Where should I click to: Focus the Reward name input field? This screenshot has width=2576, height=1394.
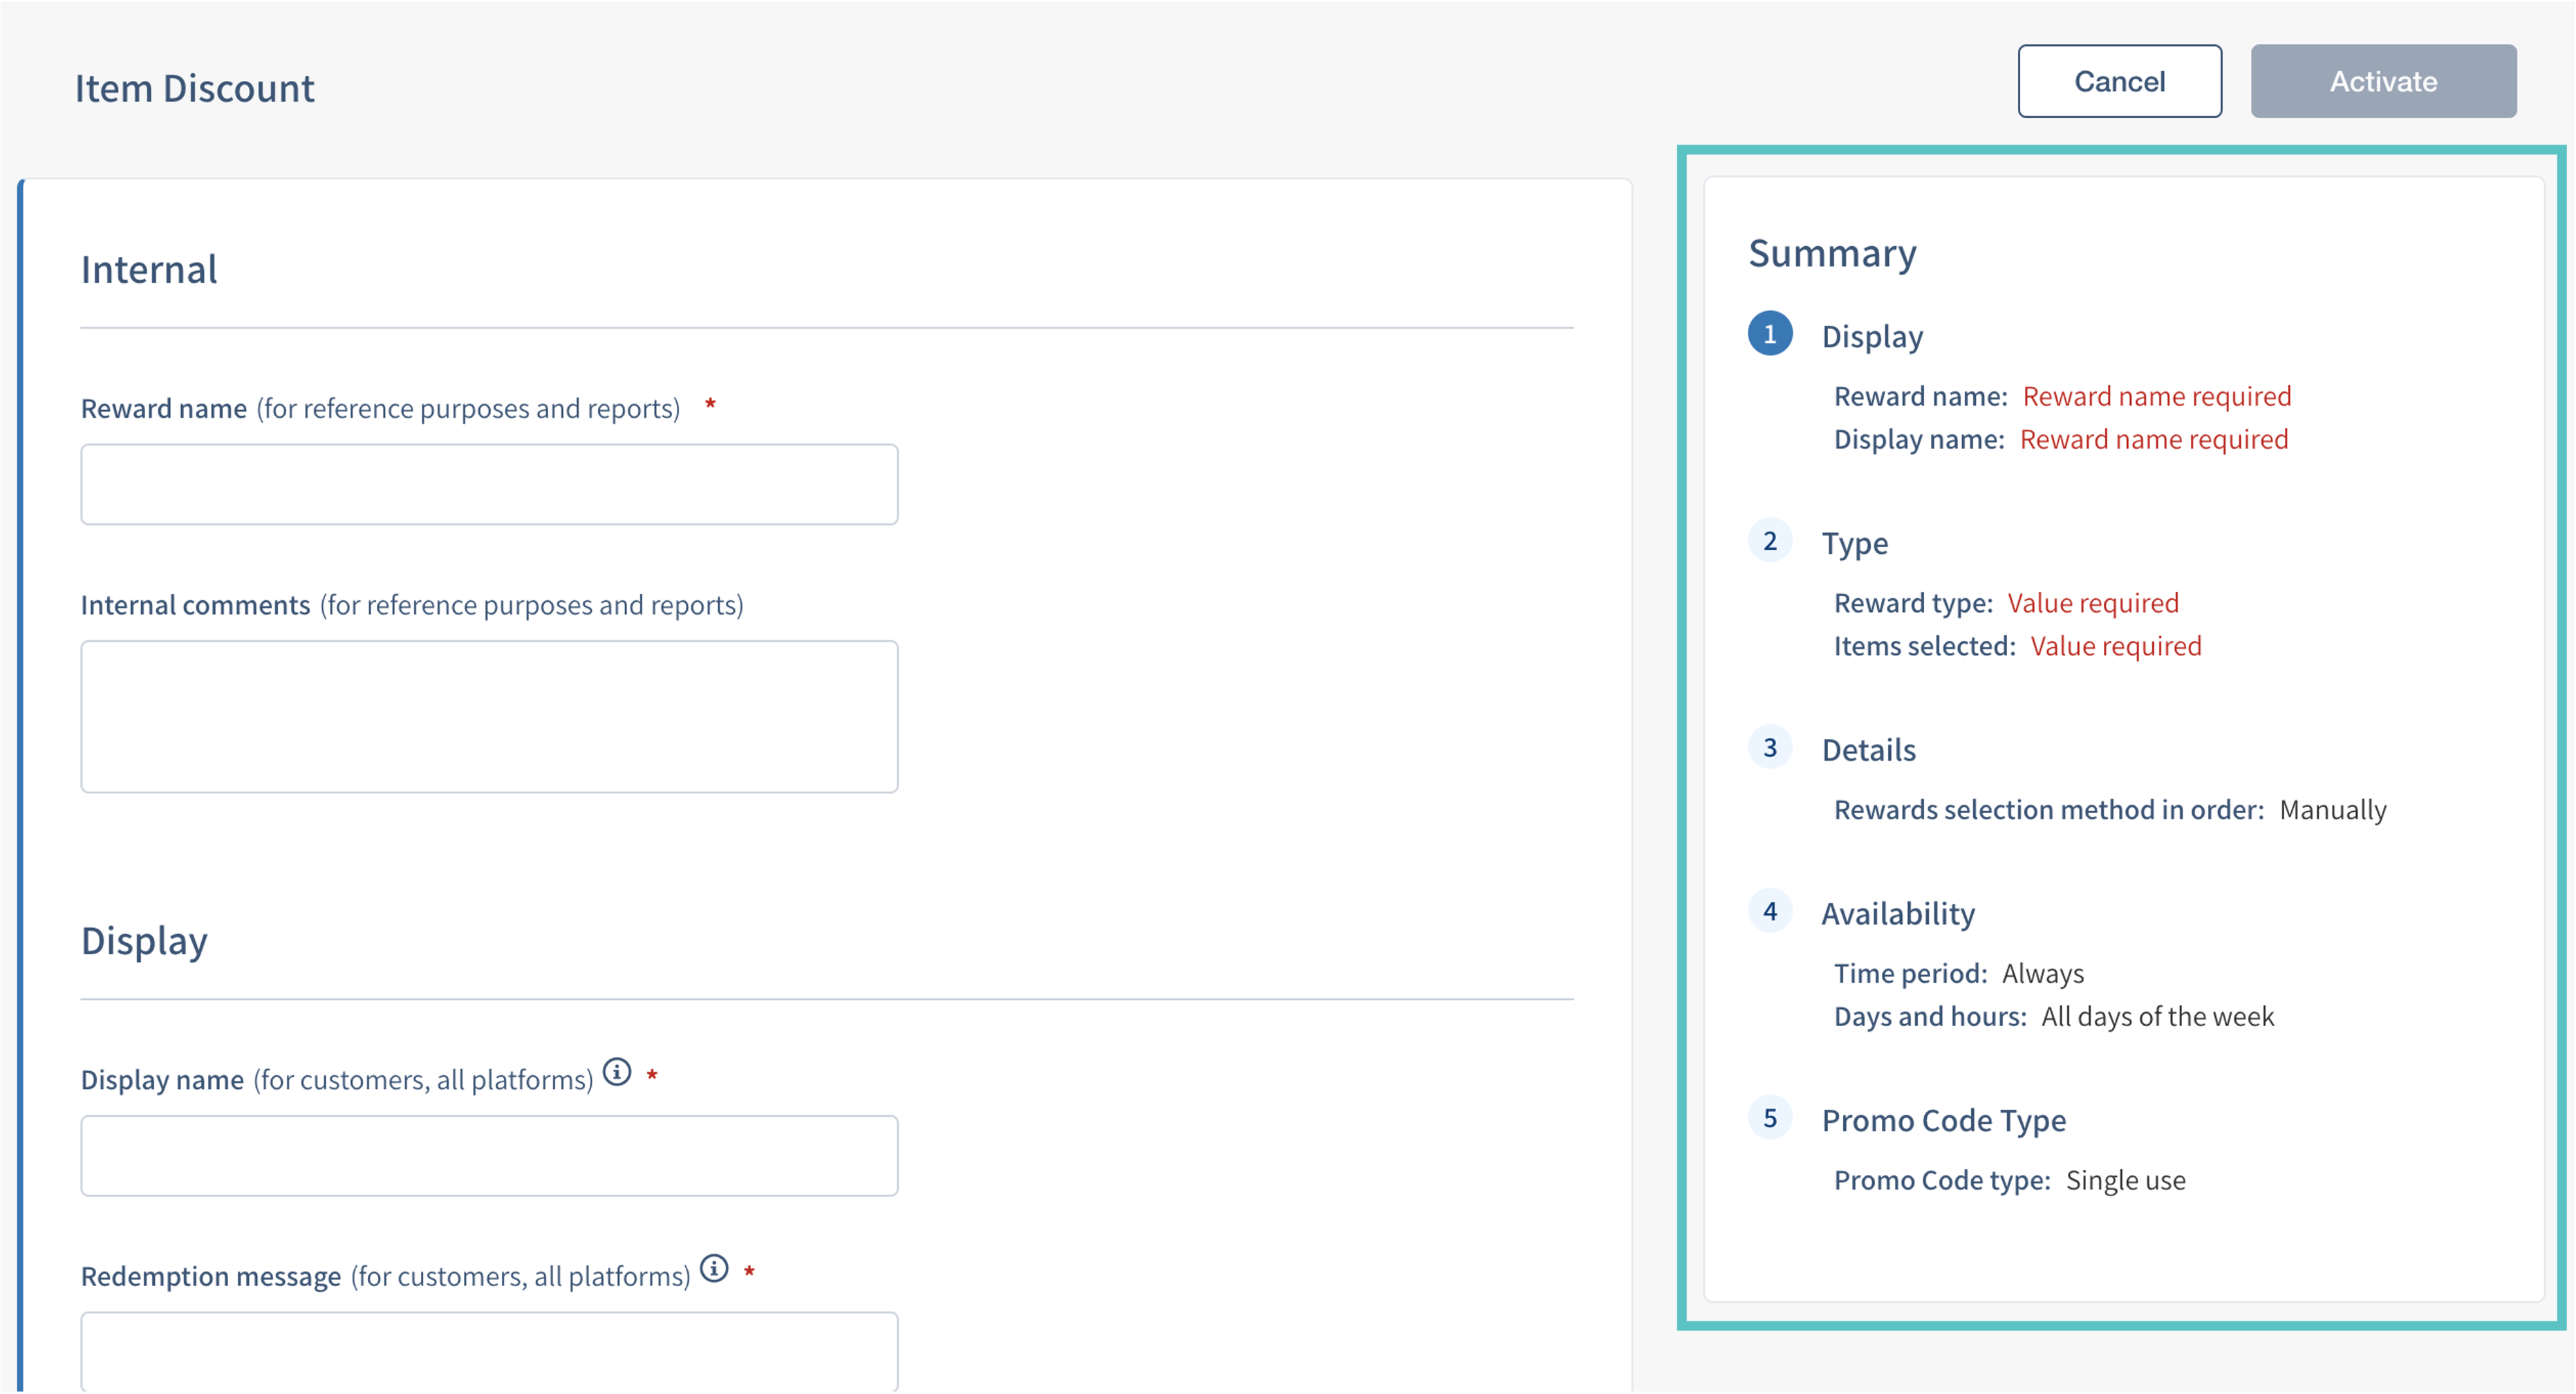489,485
